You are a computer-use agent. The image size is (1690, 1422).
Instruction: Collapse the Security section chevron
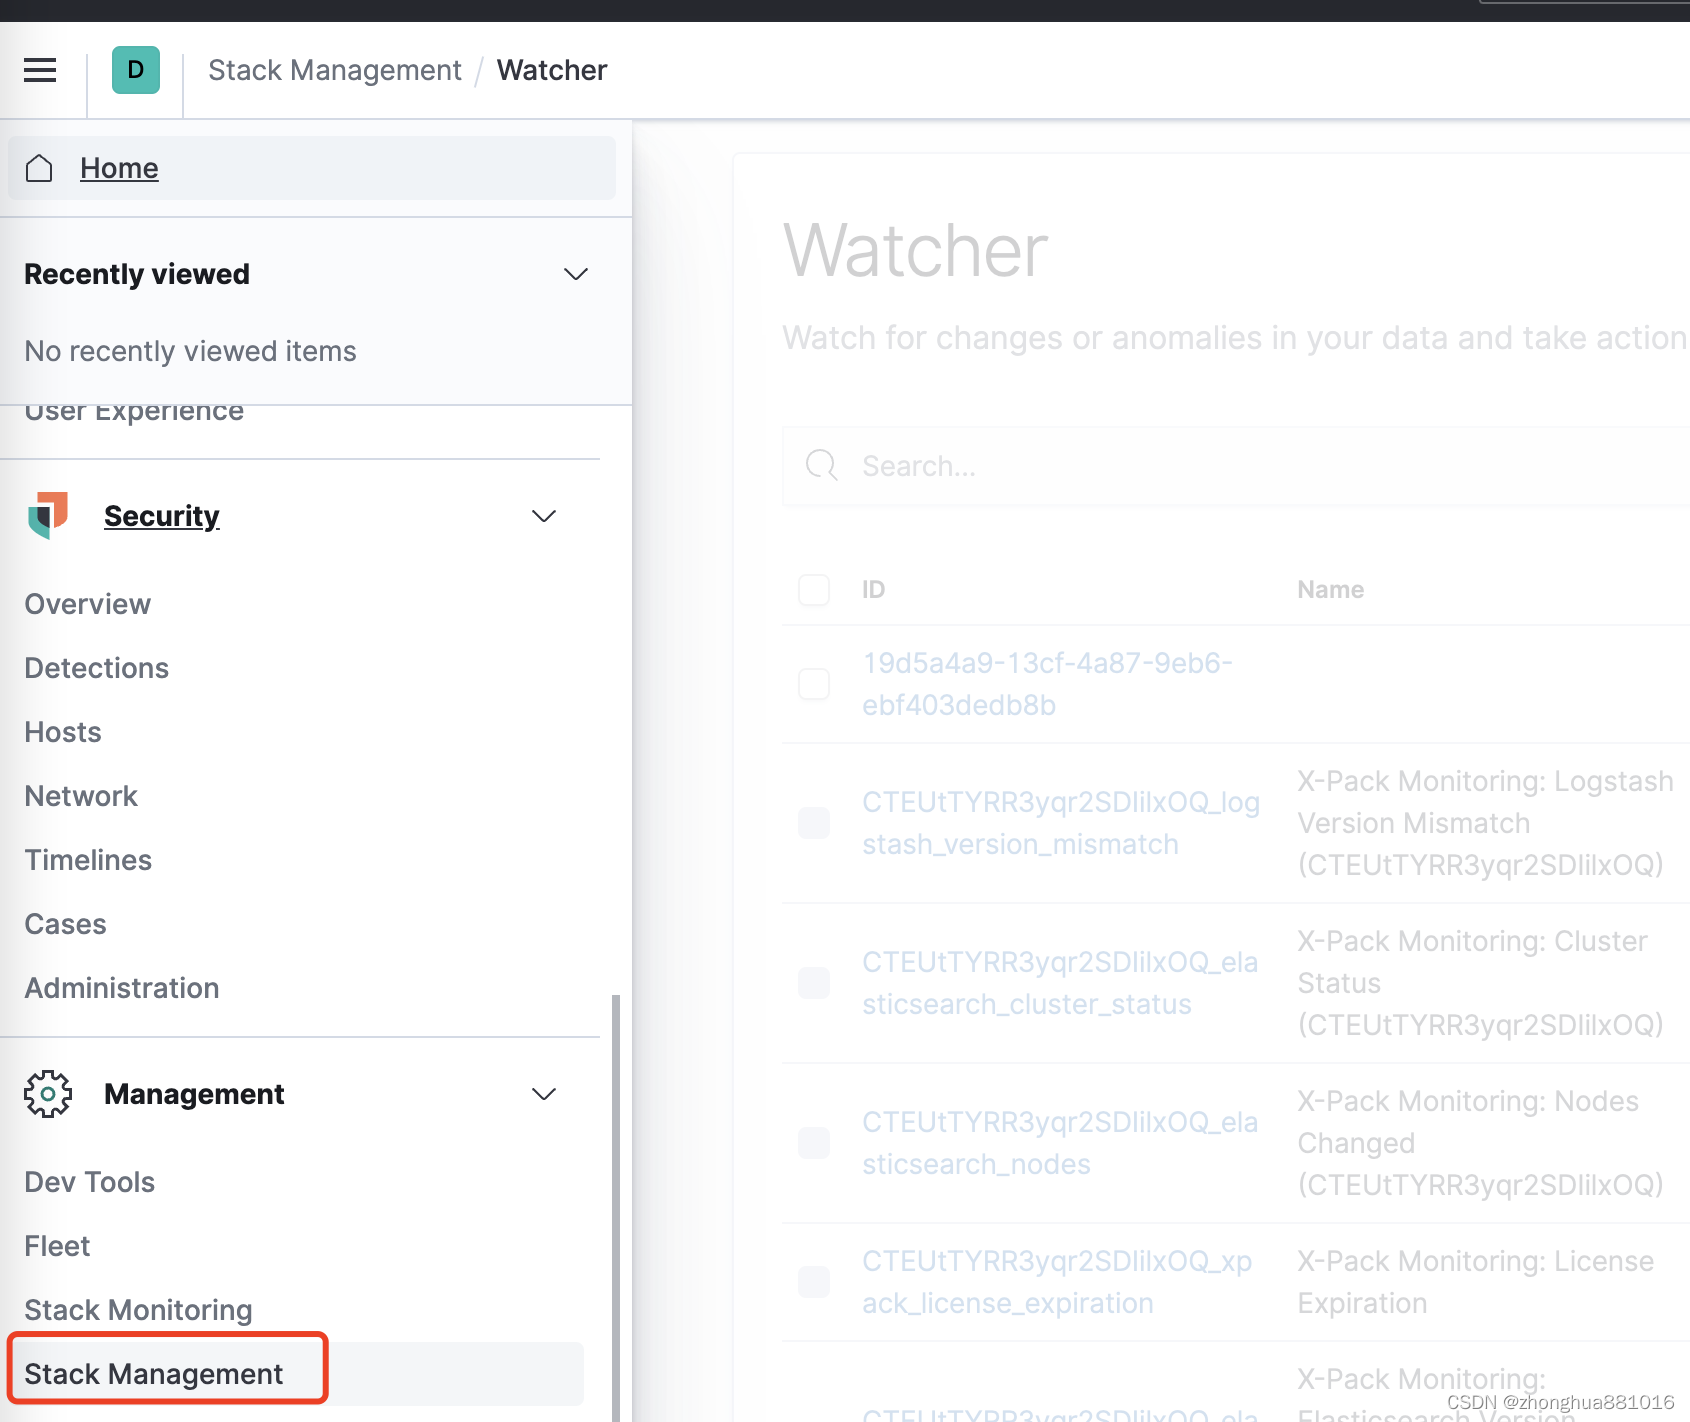coord(544,516)
